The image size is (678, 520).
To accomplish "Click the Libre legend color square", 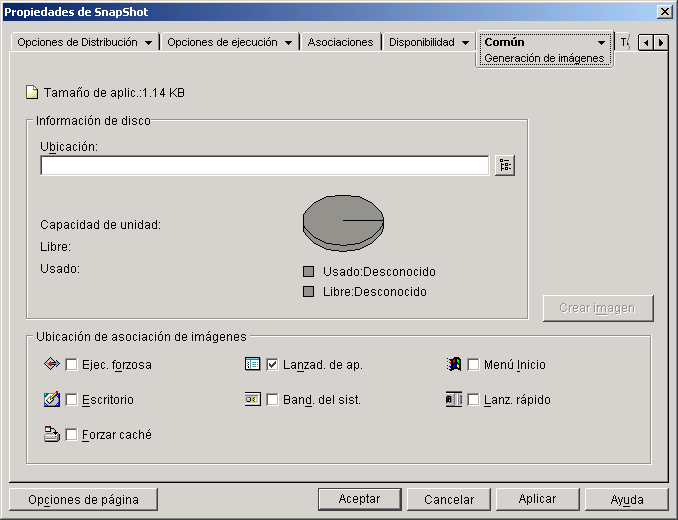I will pyautogui.click(x=308, y=291).
